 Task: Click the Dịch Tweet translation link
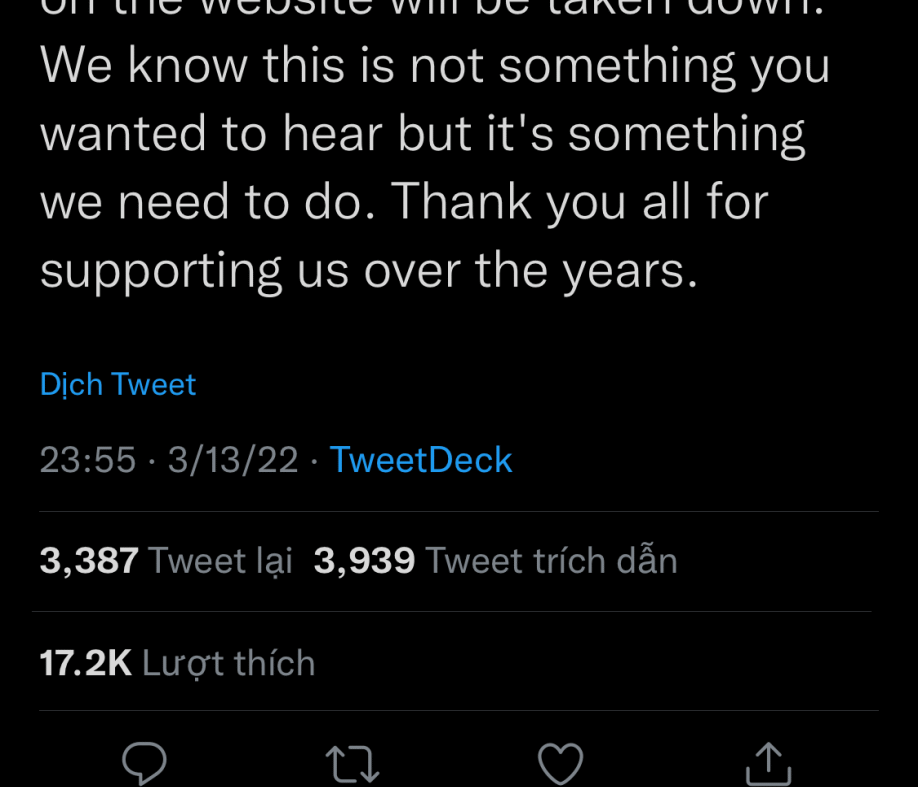tap(118, 384)
